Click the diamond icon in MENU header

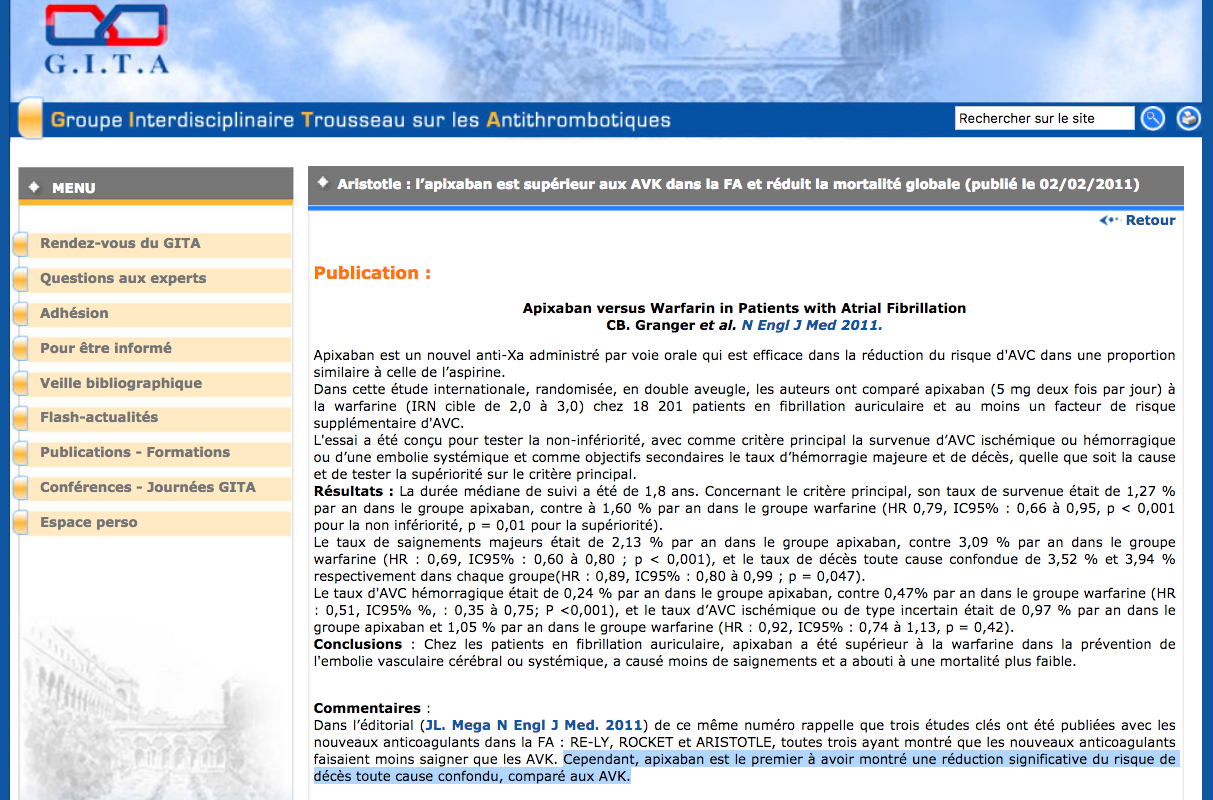coord(34,187)
